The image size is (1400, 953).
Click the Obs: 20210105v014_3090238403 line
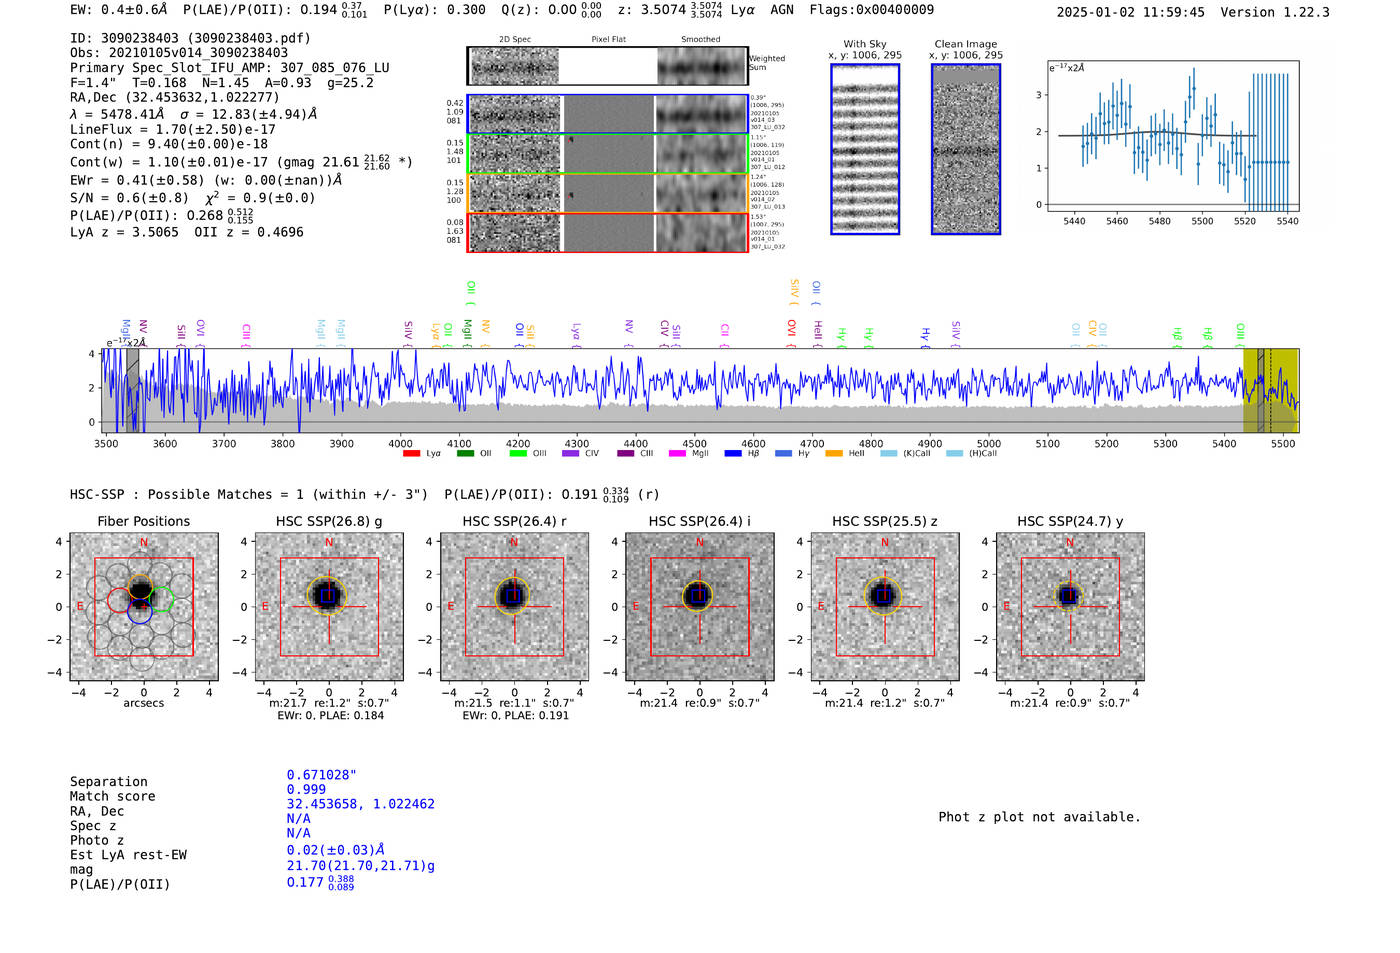[179, 53]
